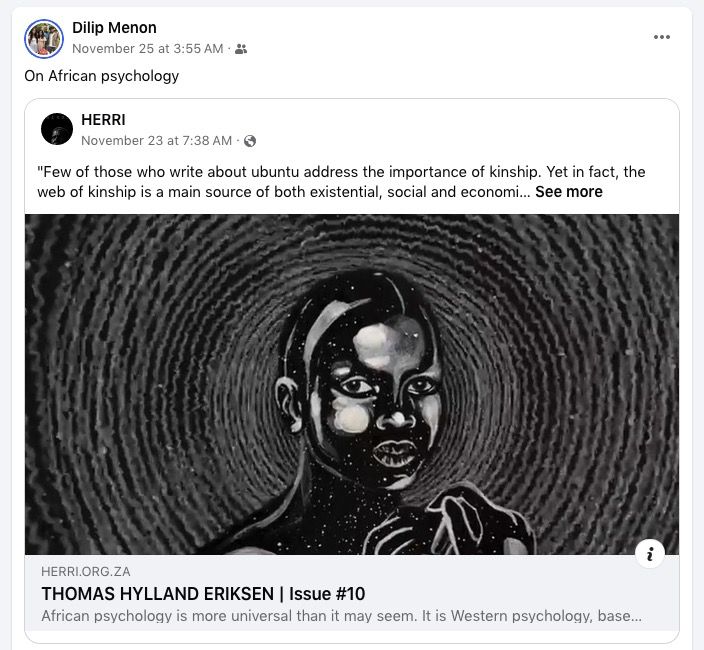The image size is (704, 650).
Task: Open the three-dot post options menu
Action: pyautogui.click(x=661, y=37)
